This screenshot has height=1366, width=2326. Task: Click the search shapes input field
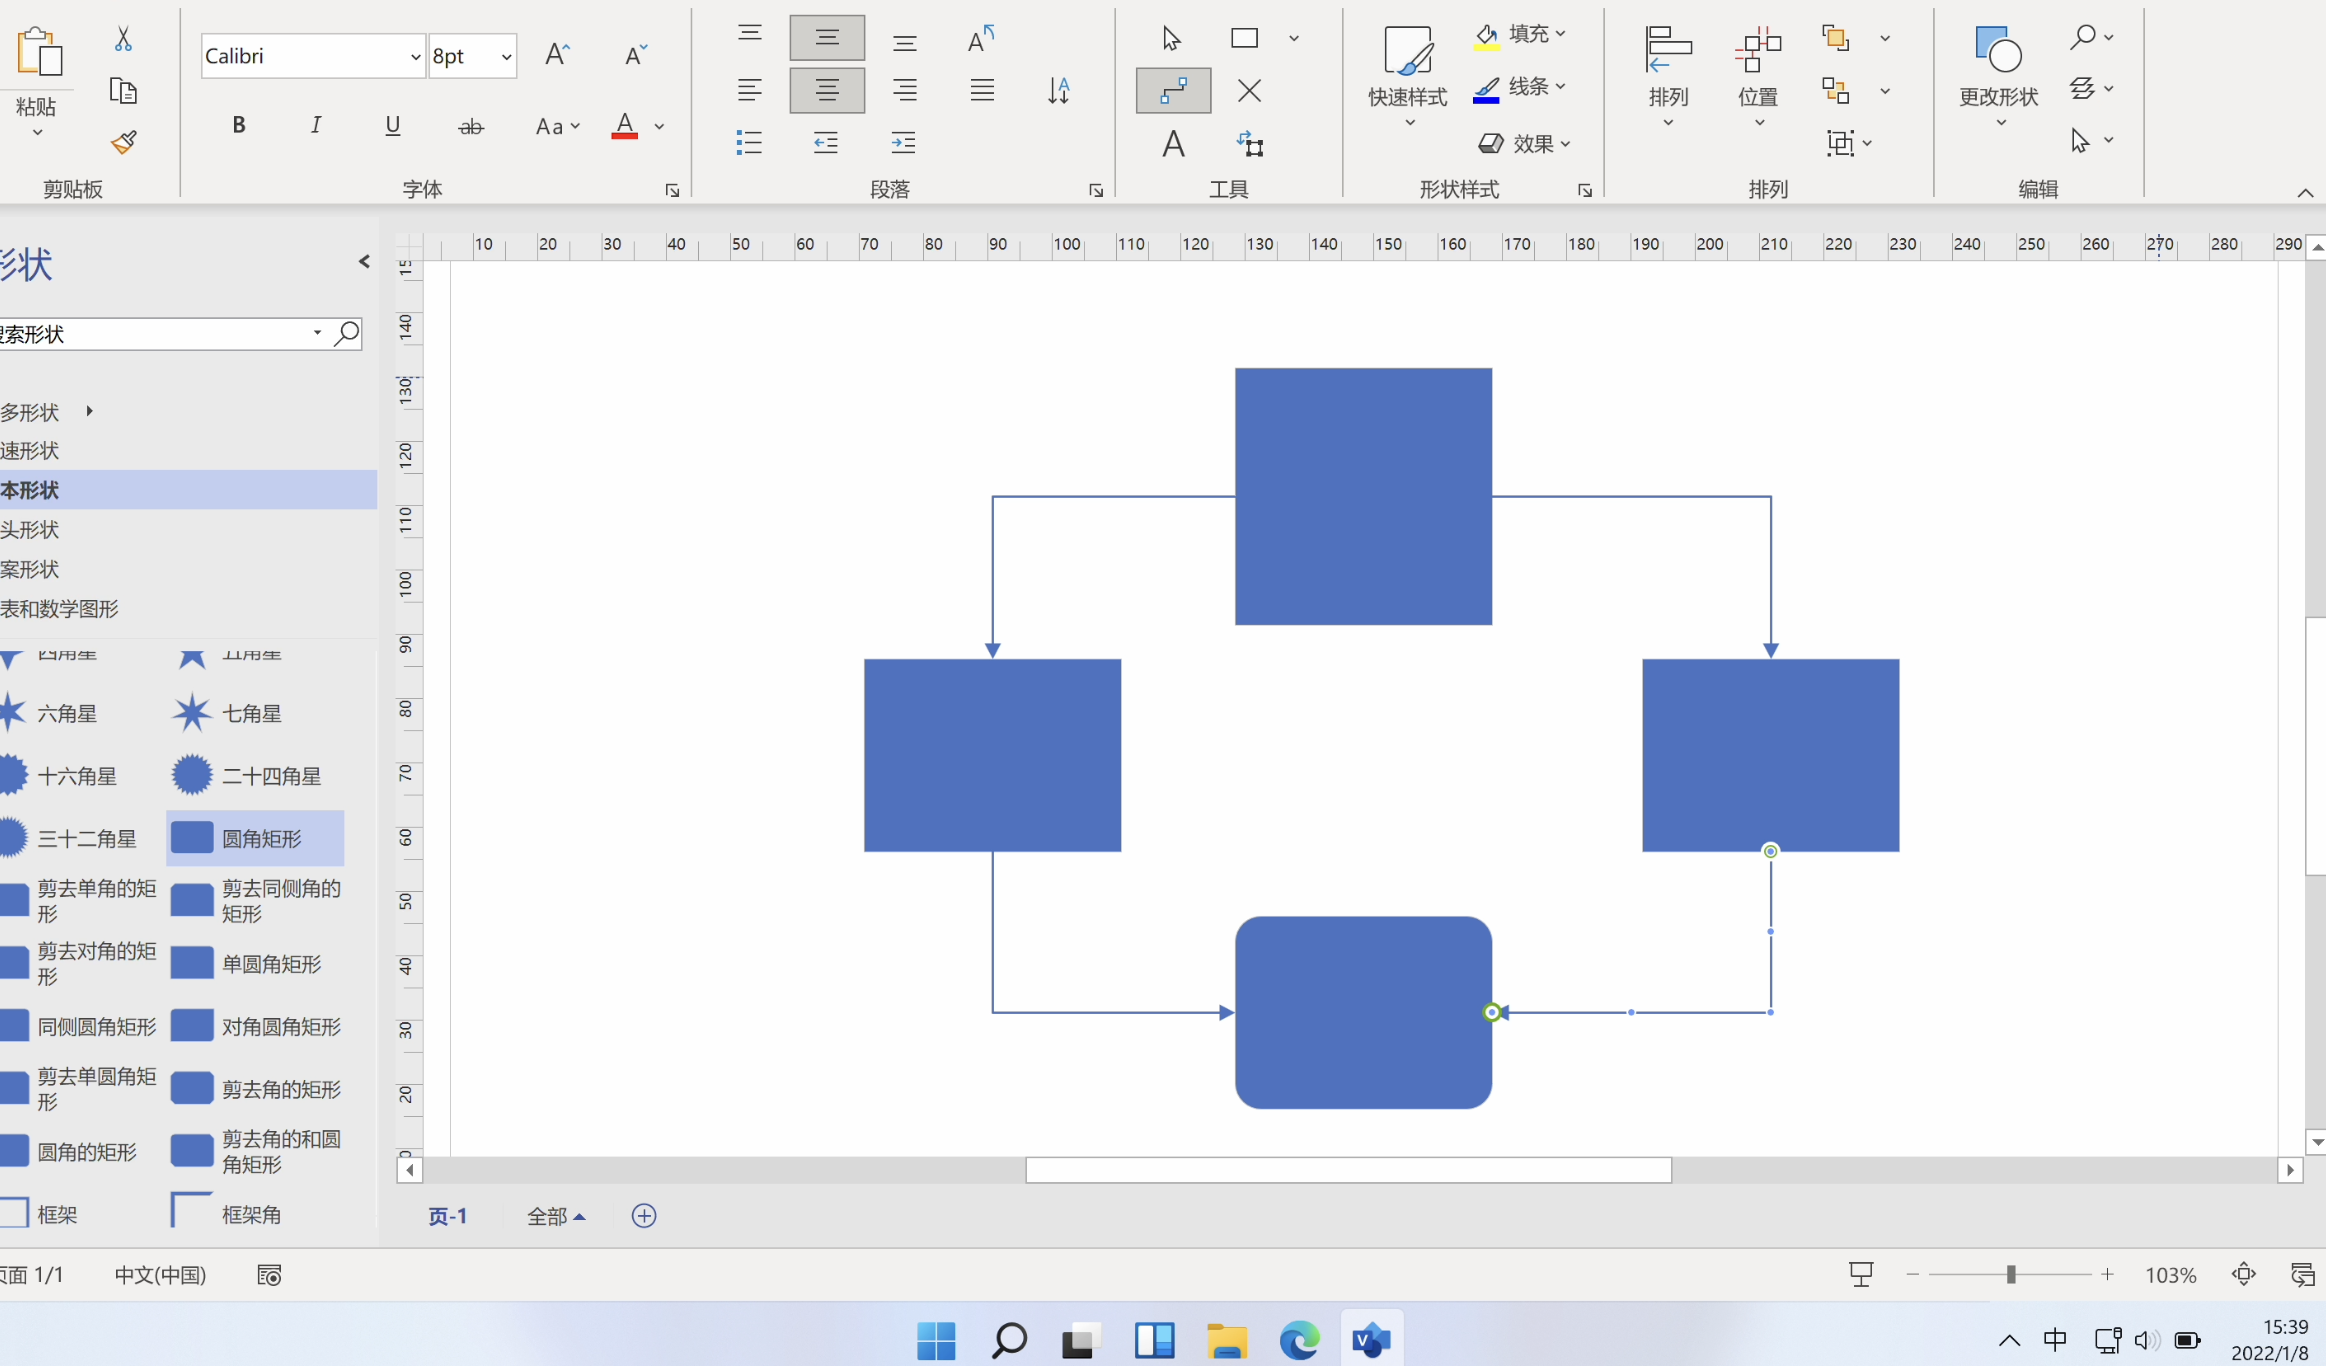(x=155, y=334)
